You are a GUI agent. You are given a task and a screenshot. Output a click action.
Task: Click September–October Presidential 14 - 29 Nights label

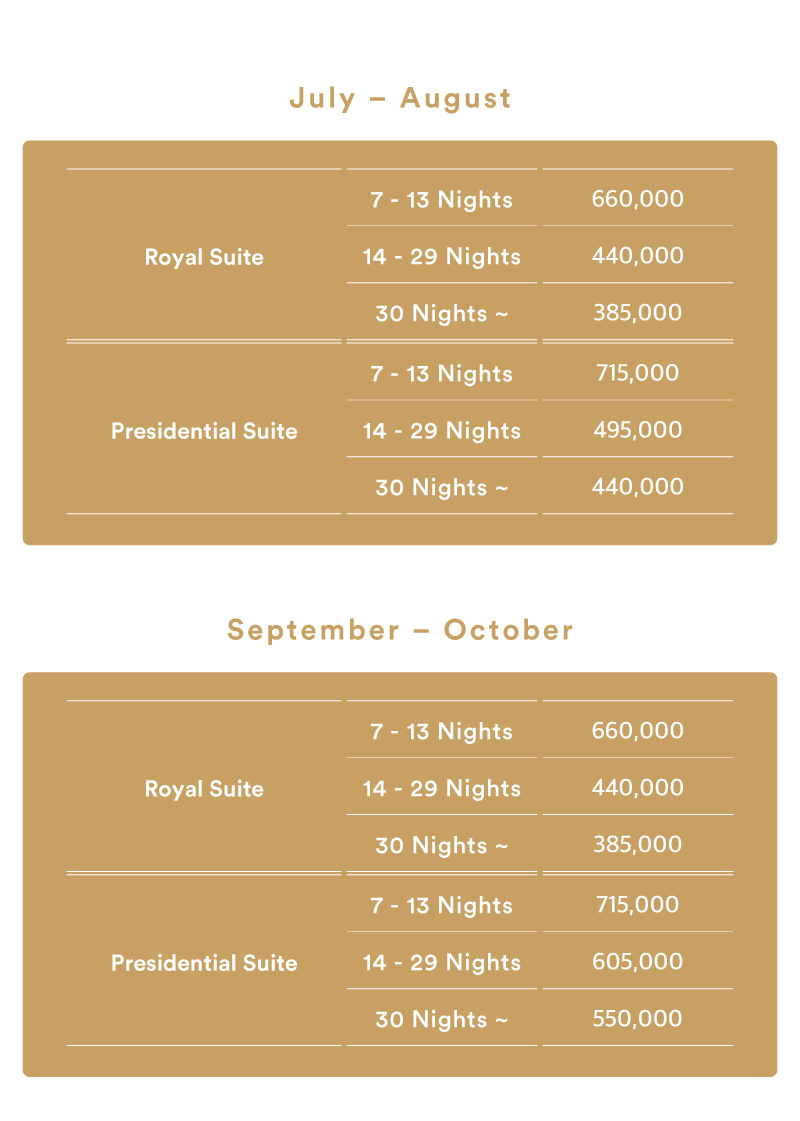pyautogui.click(x=442, y=963)
